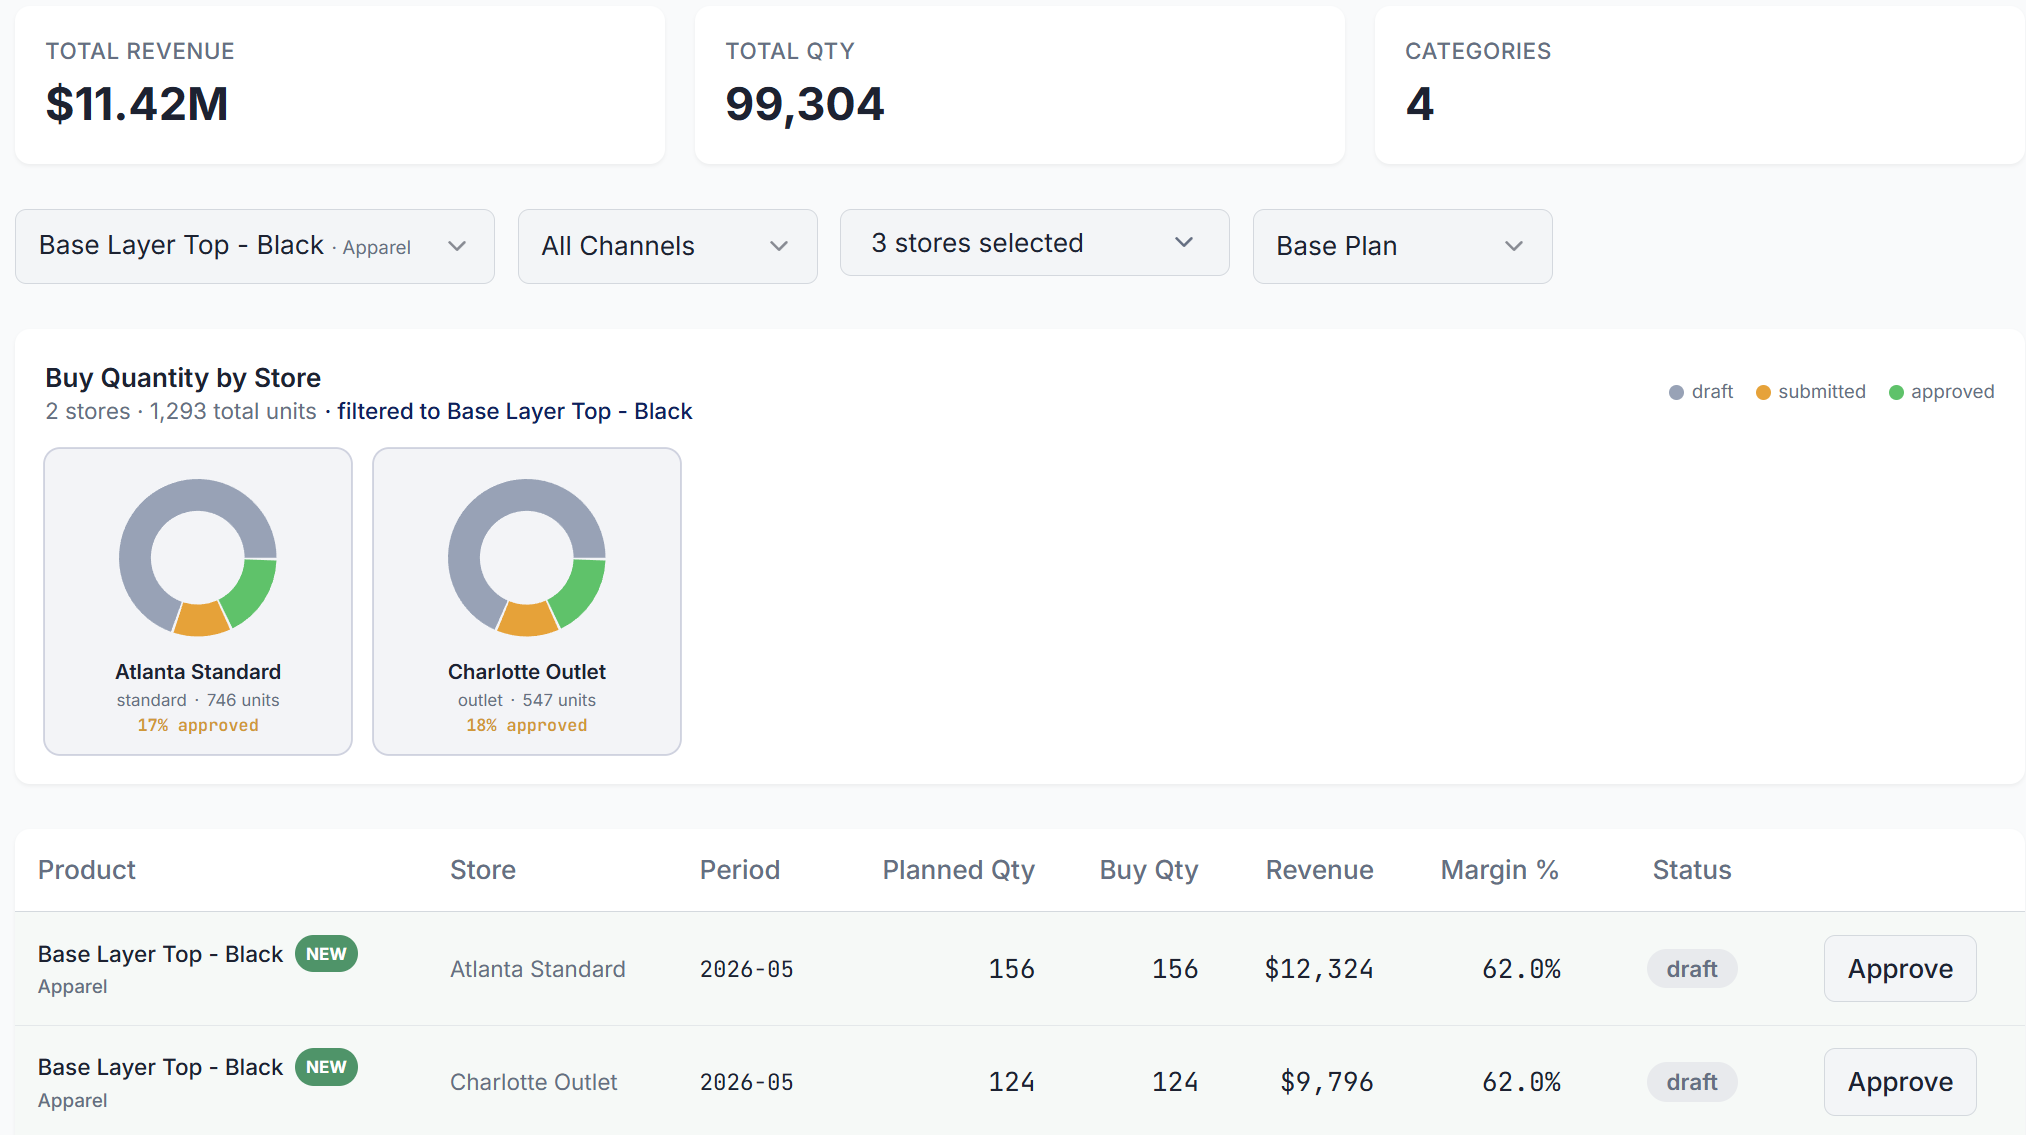Expand the All Channels dropdown

click(667, 246)
